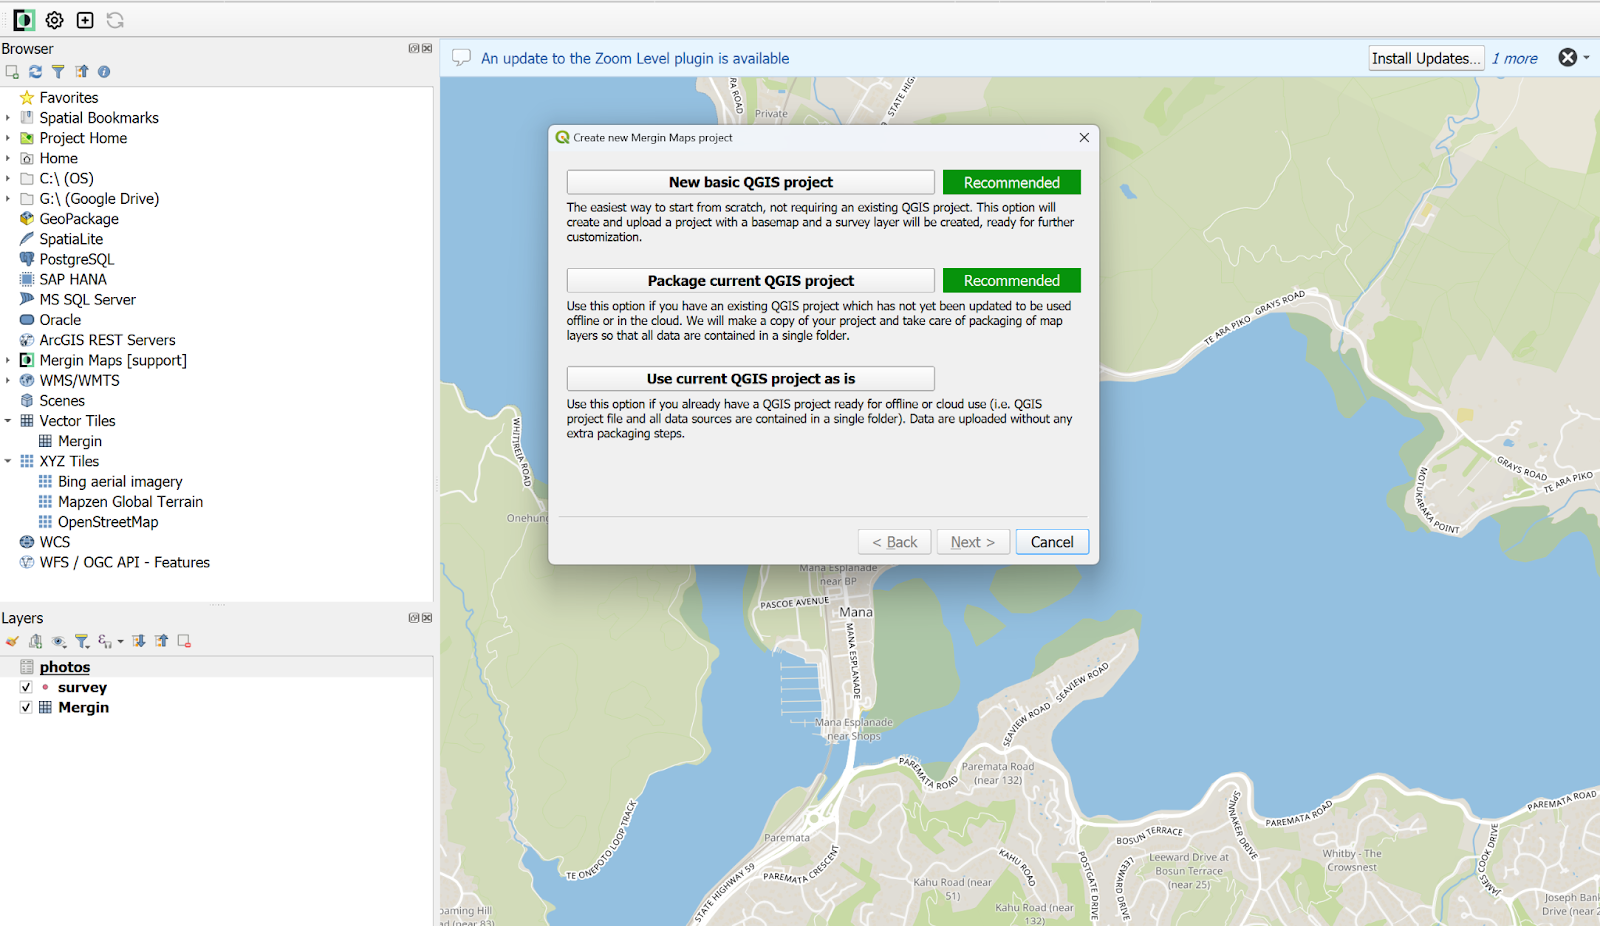Open Mergin Maps configuration gear icon
This screenshot has width=1600, height=926.
tap(55, 20)
